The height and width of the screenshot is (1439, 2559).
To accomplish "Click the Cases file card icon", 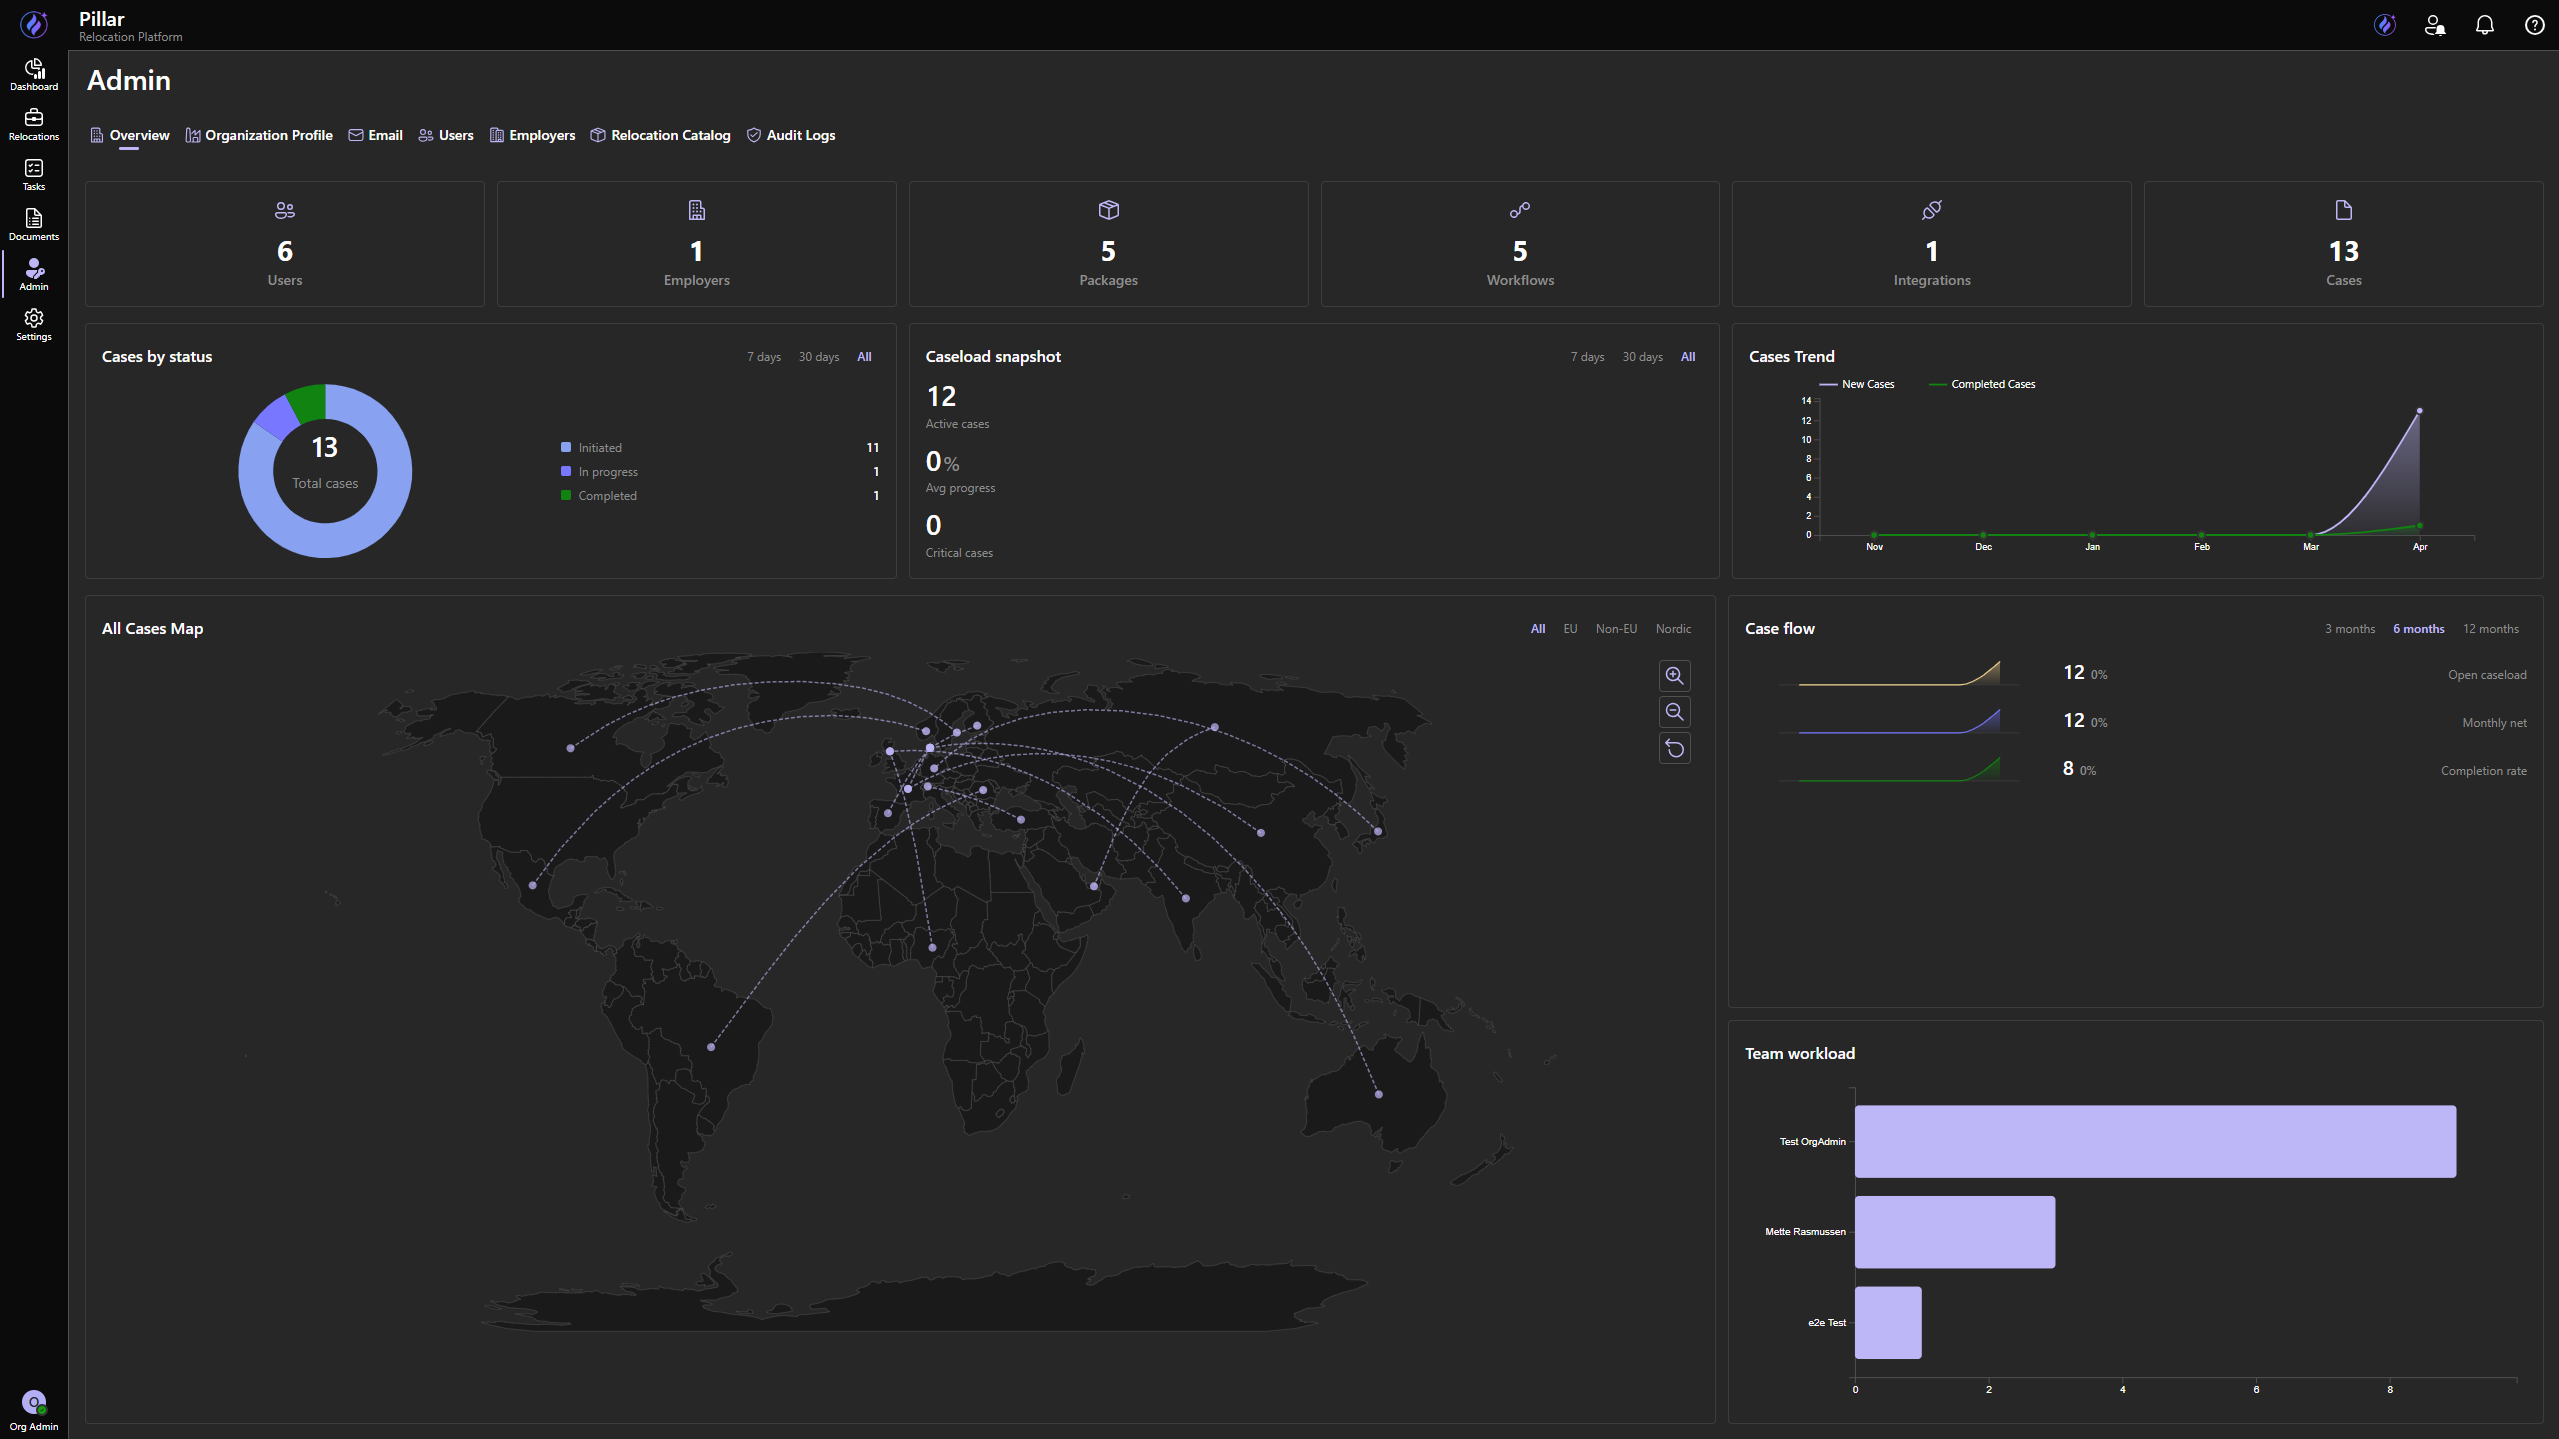I will pos(2344,210).
